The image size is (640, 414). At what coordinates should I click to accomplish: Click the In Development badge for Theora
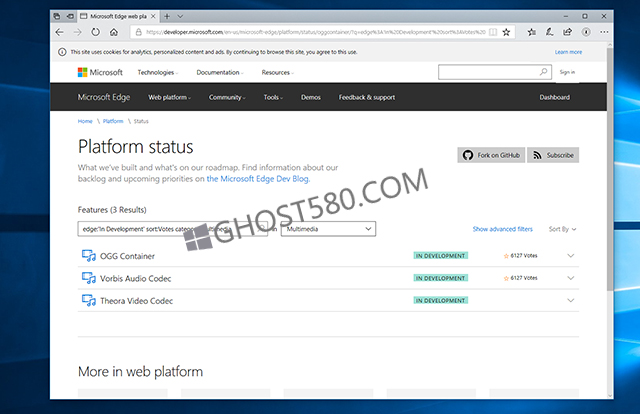(x=441, y=300)
